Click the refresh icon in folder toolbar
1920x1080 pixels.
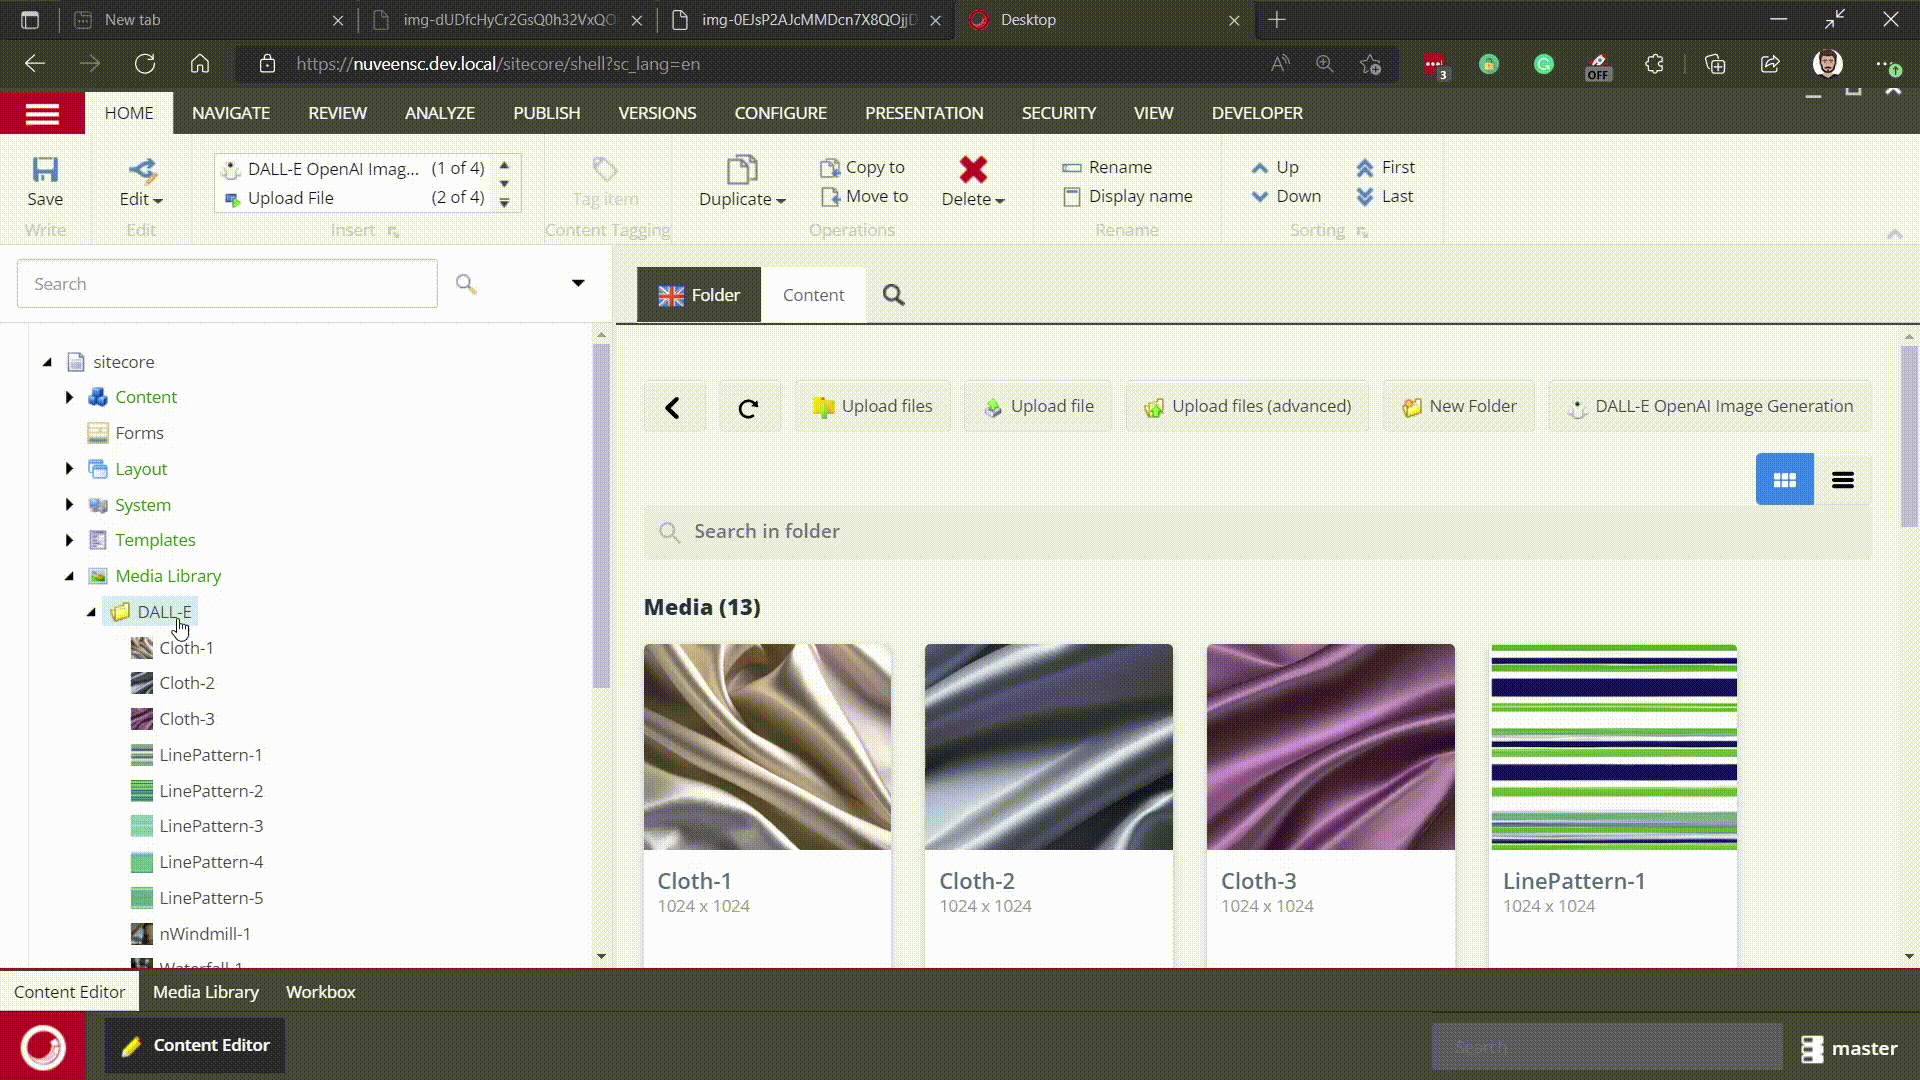748,407
